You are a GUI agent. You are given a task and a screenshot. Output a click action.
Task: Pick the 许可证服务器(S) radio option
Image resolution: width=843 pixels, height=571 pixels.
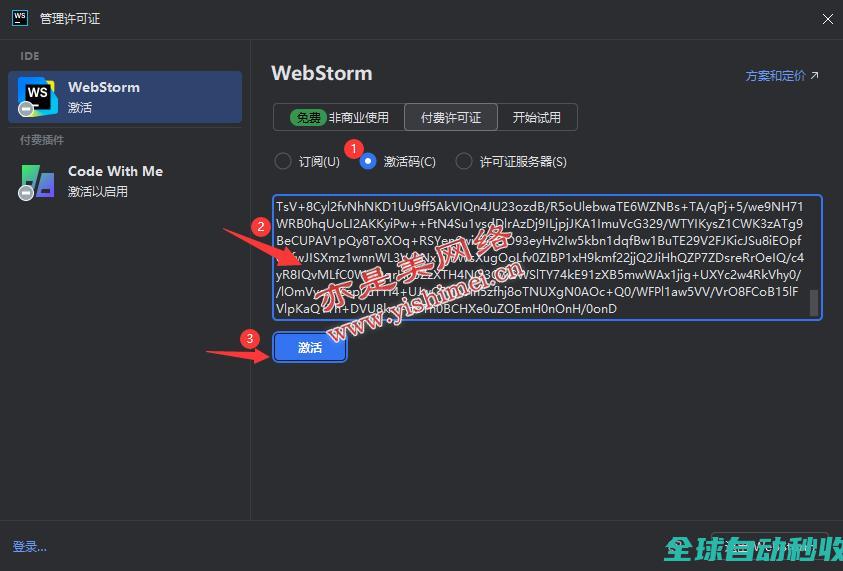pos(464,161)
